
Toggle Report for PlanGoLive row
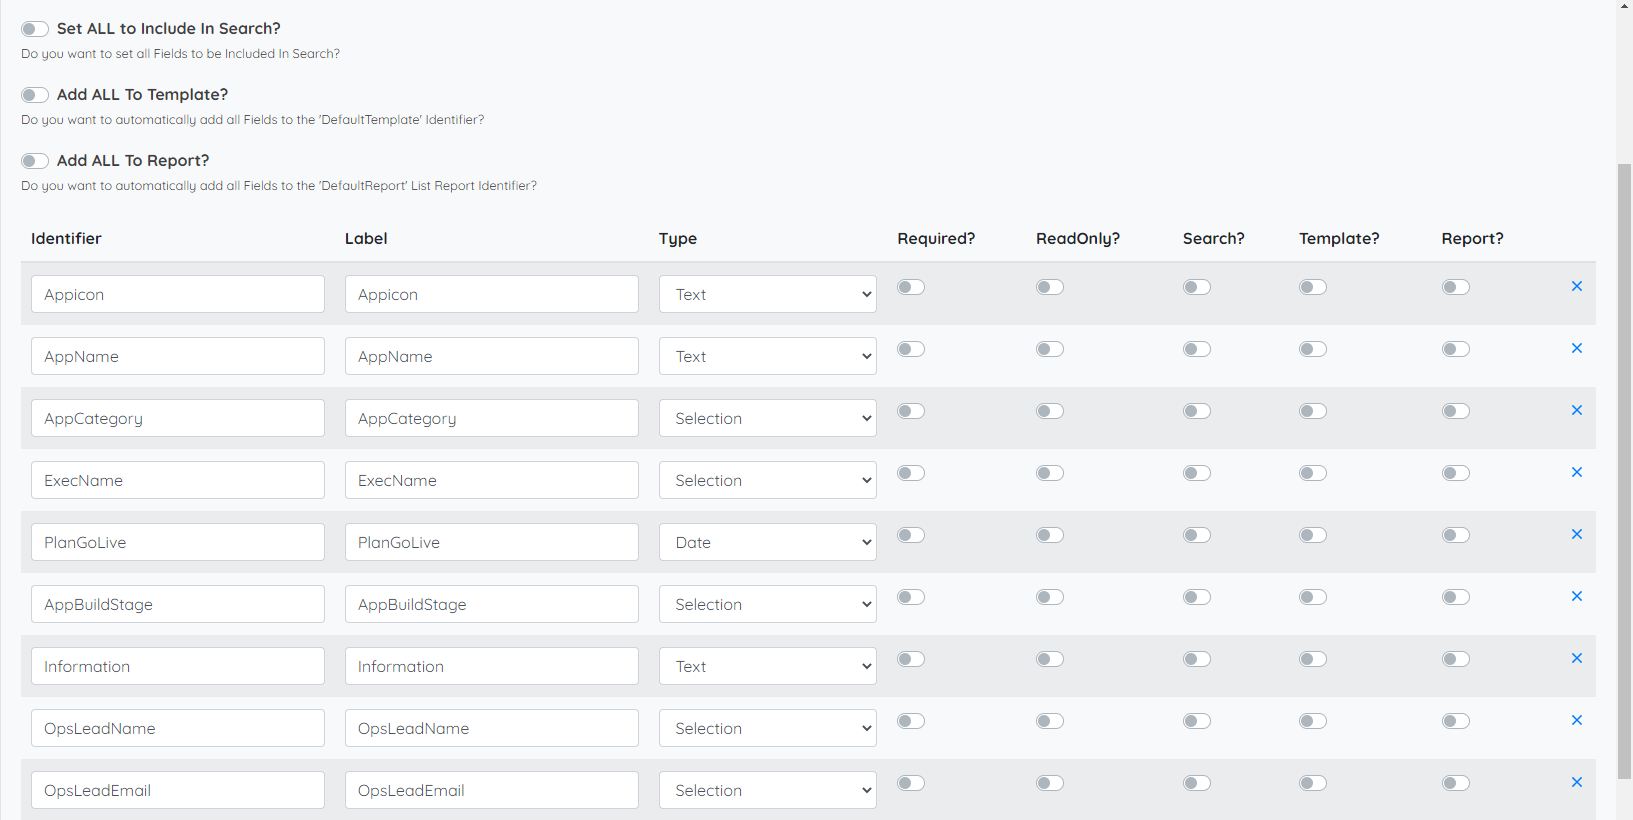pos(1456,535)
